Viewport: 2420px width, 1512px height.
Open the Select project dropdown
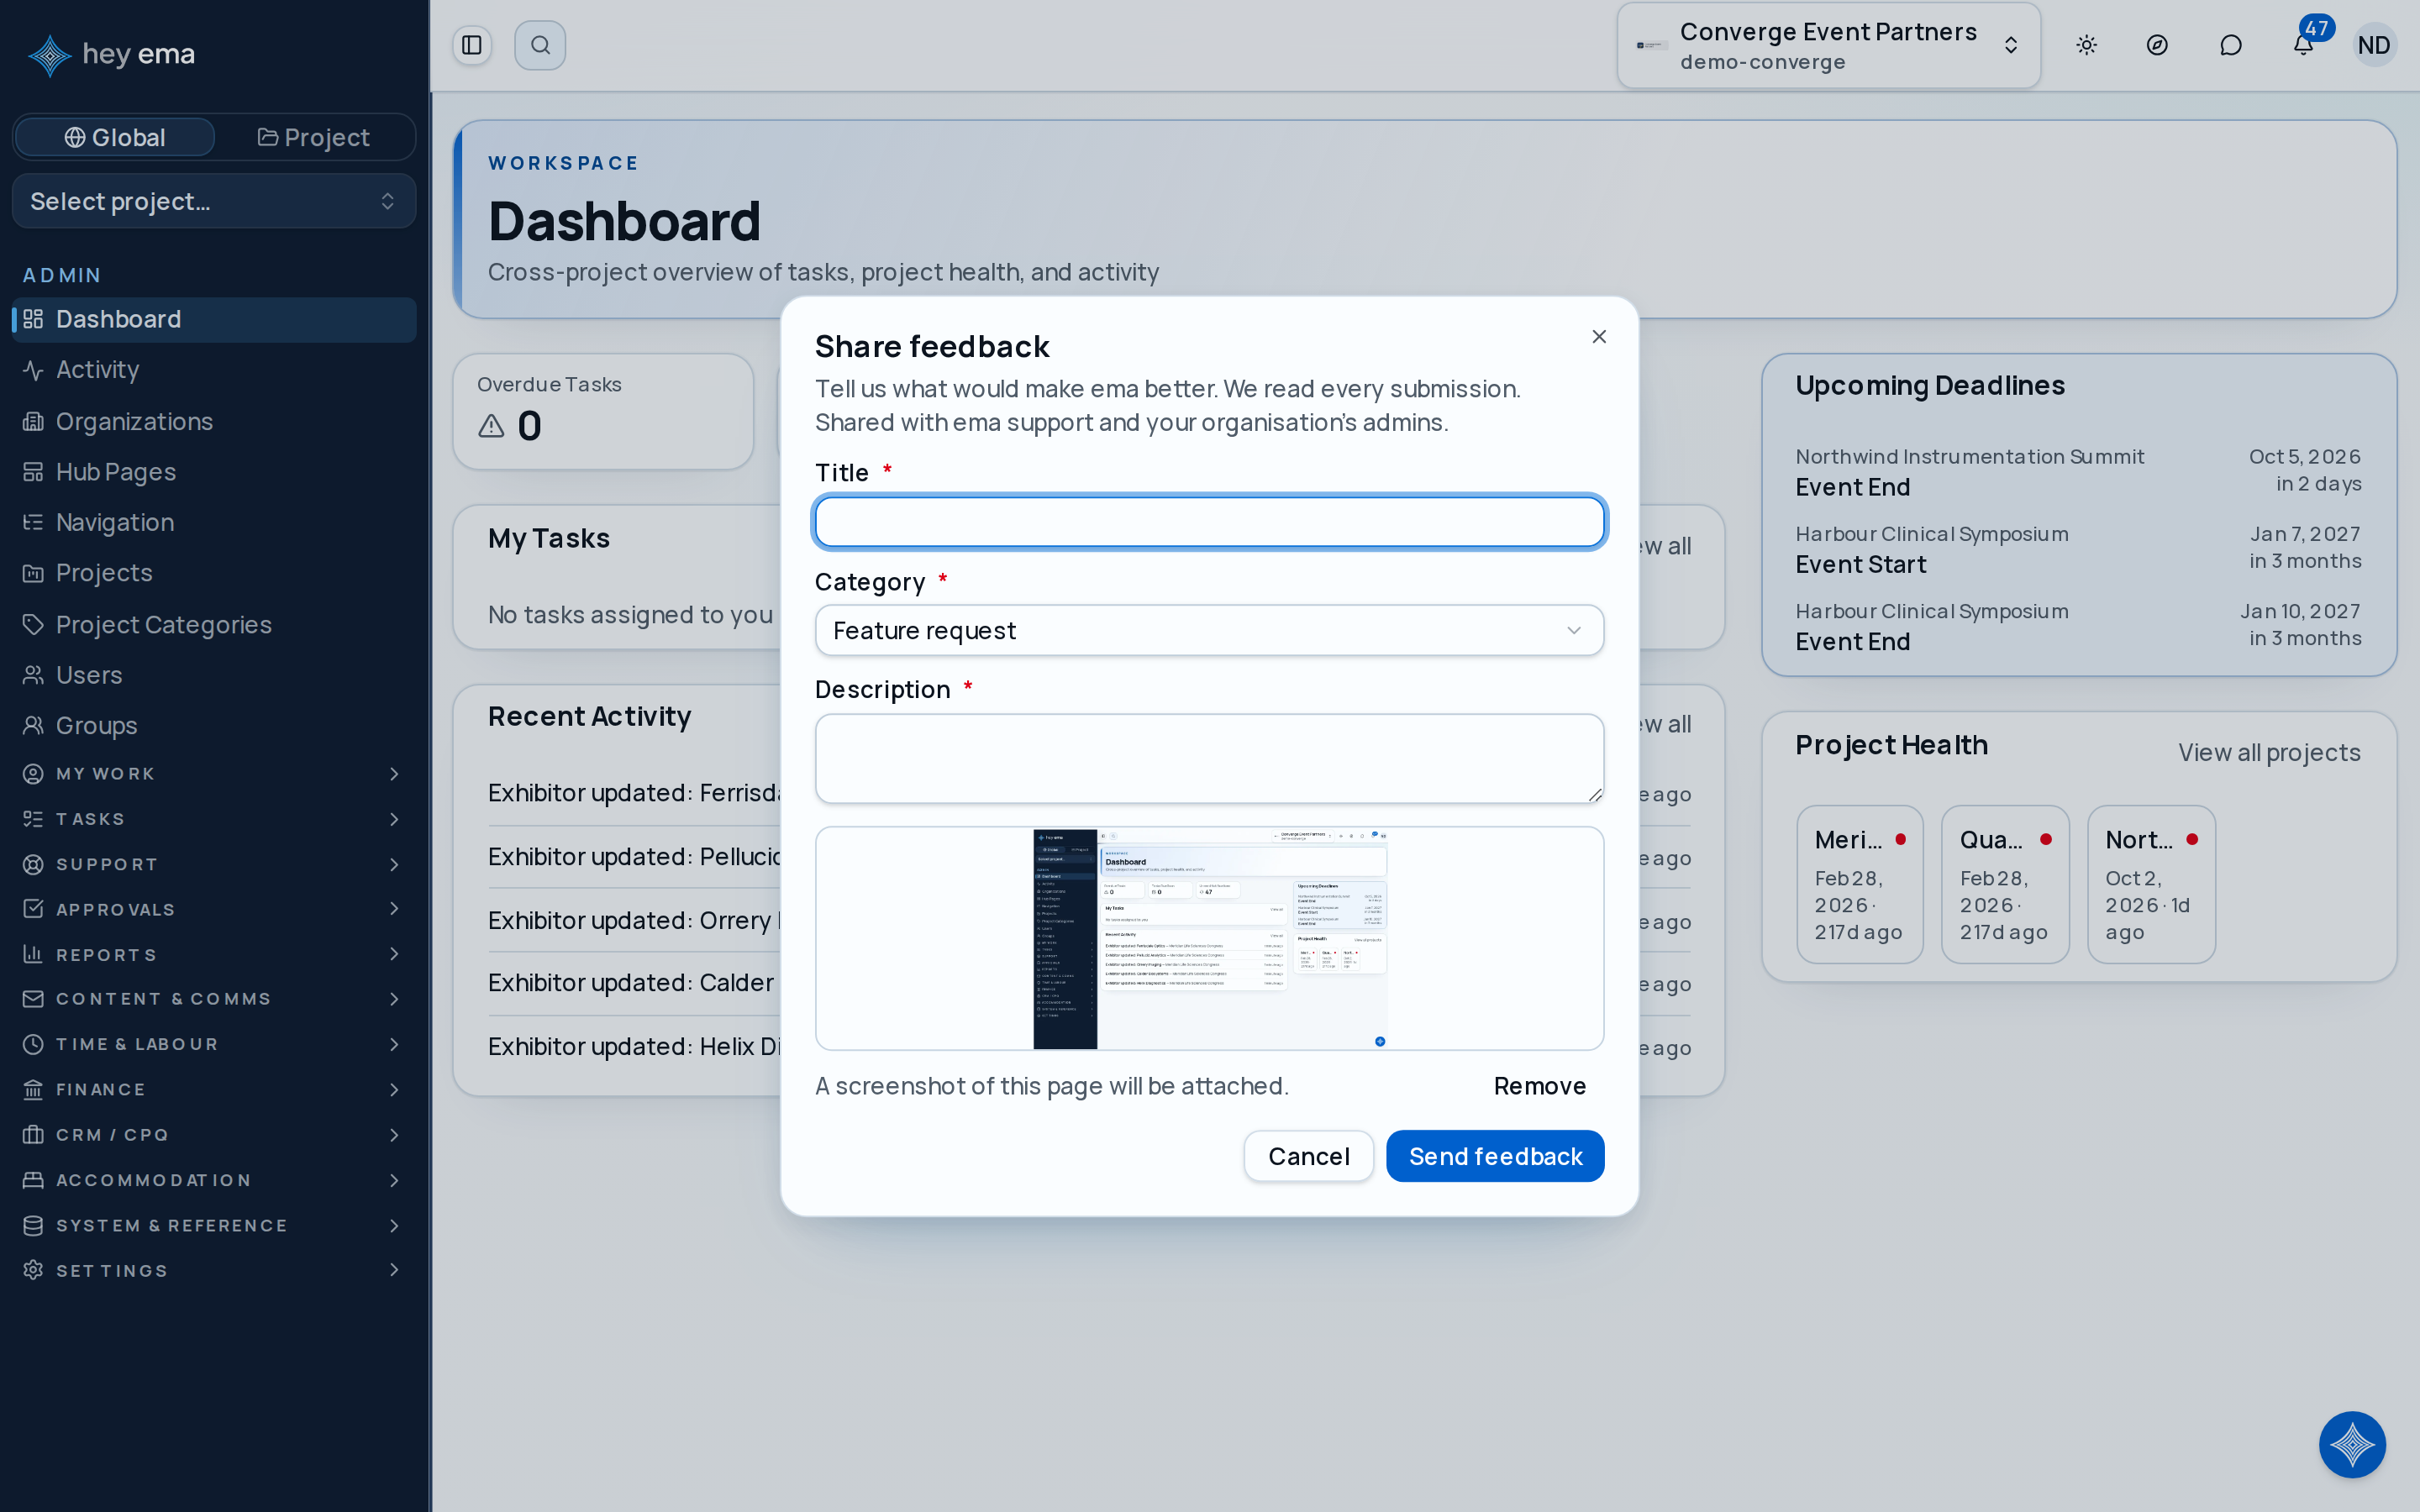[x=213, y=201]
